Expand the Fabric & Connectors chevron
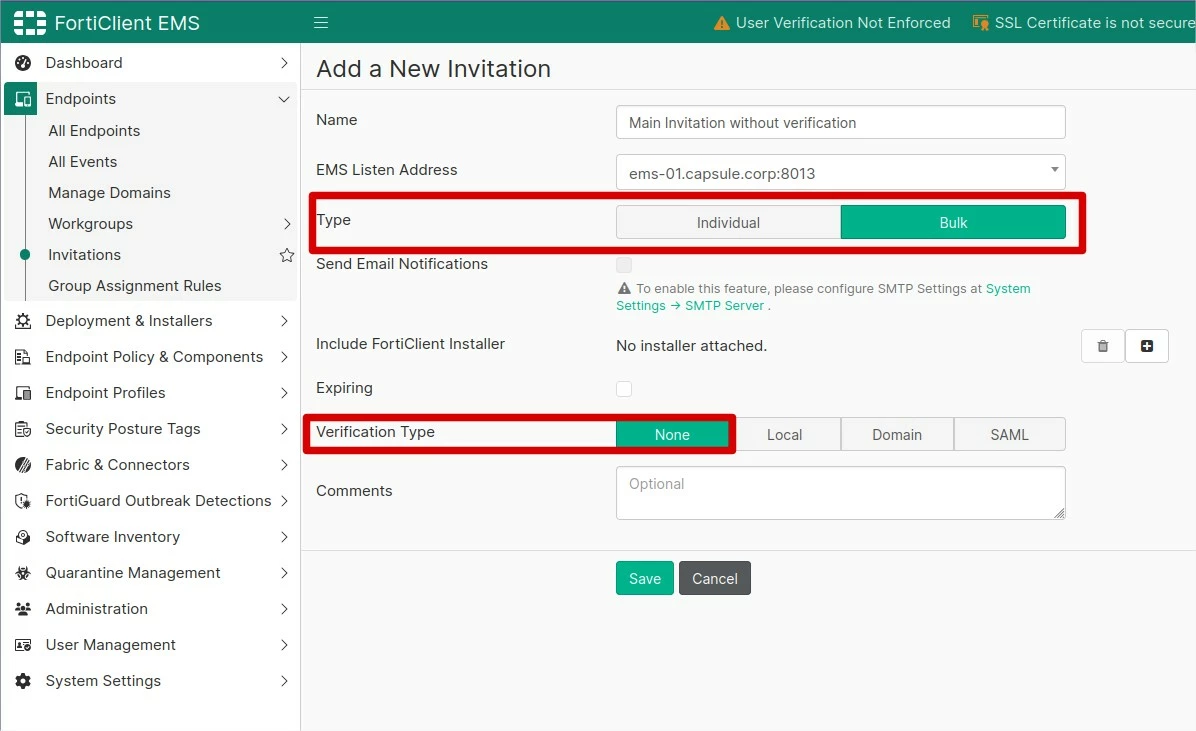The width and height of the screenshot is (1196, 731). (284, 465)
